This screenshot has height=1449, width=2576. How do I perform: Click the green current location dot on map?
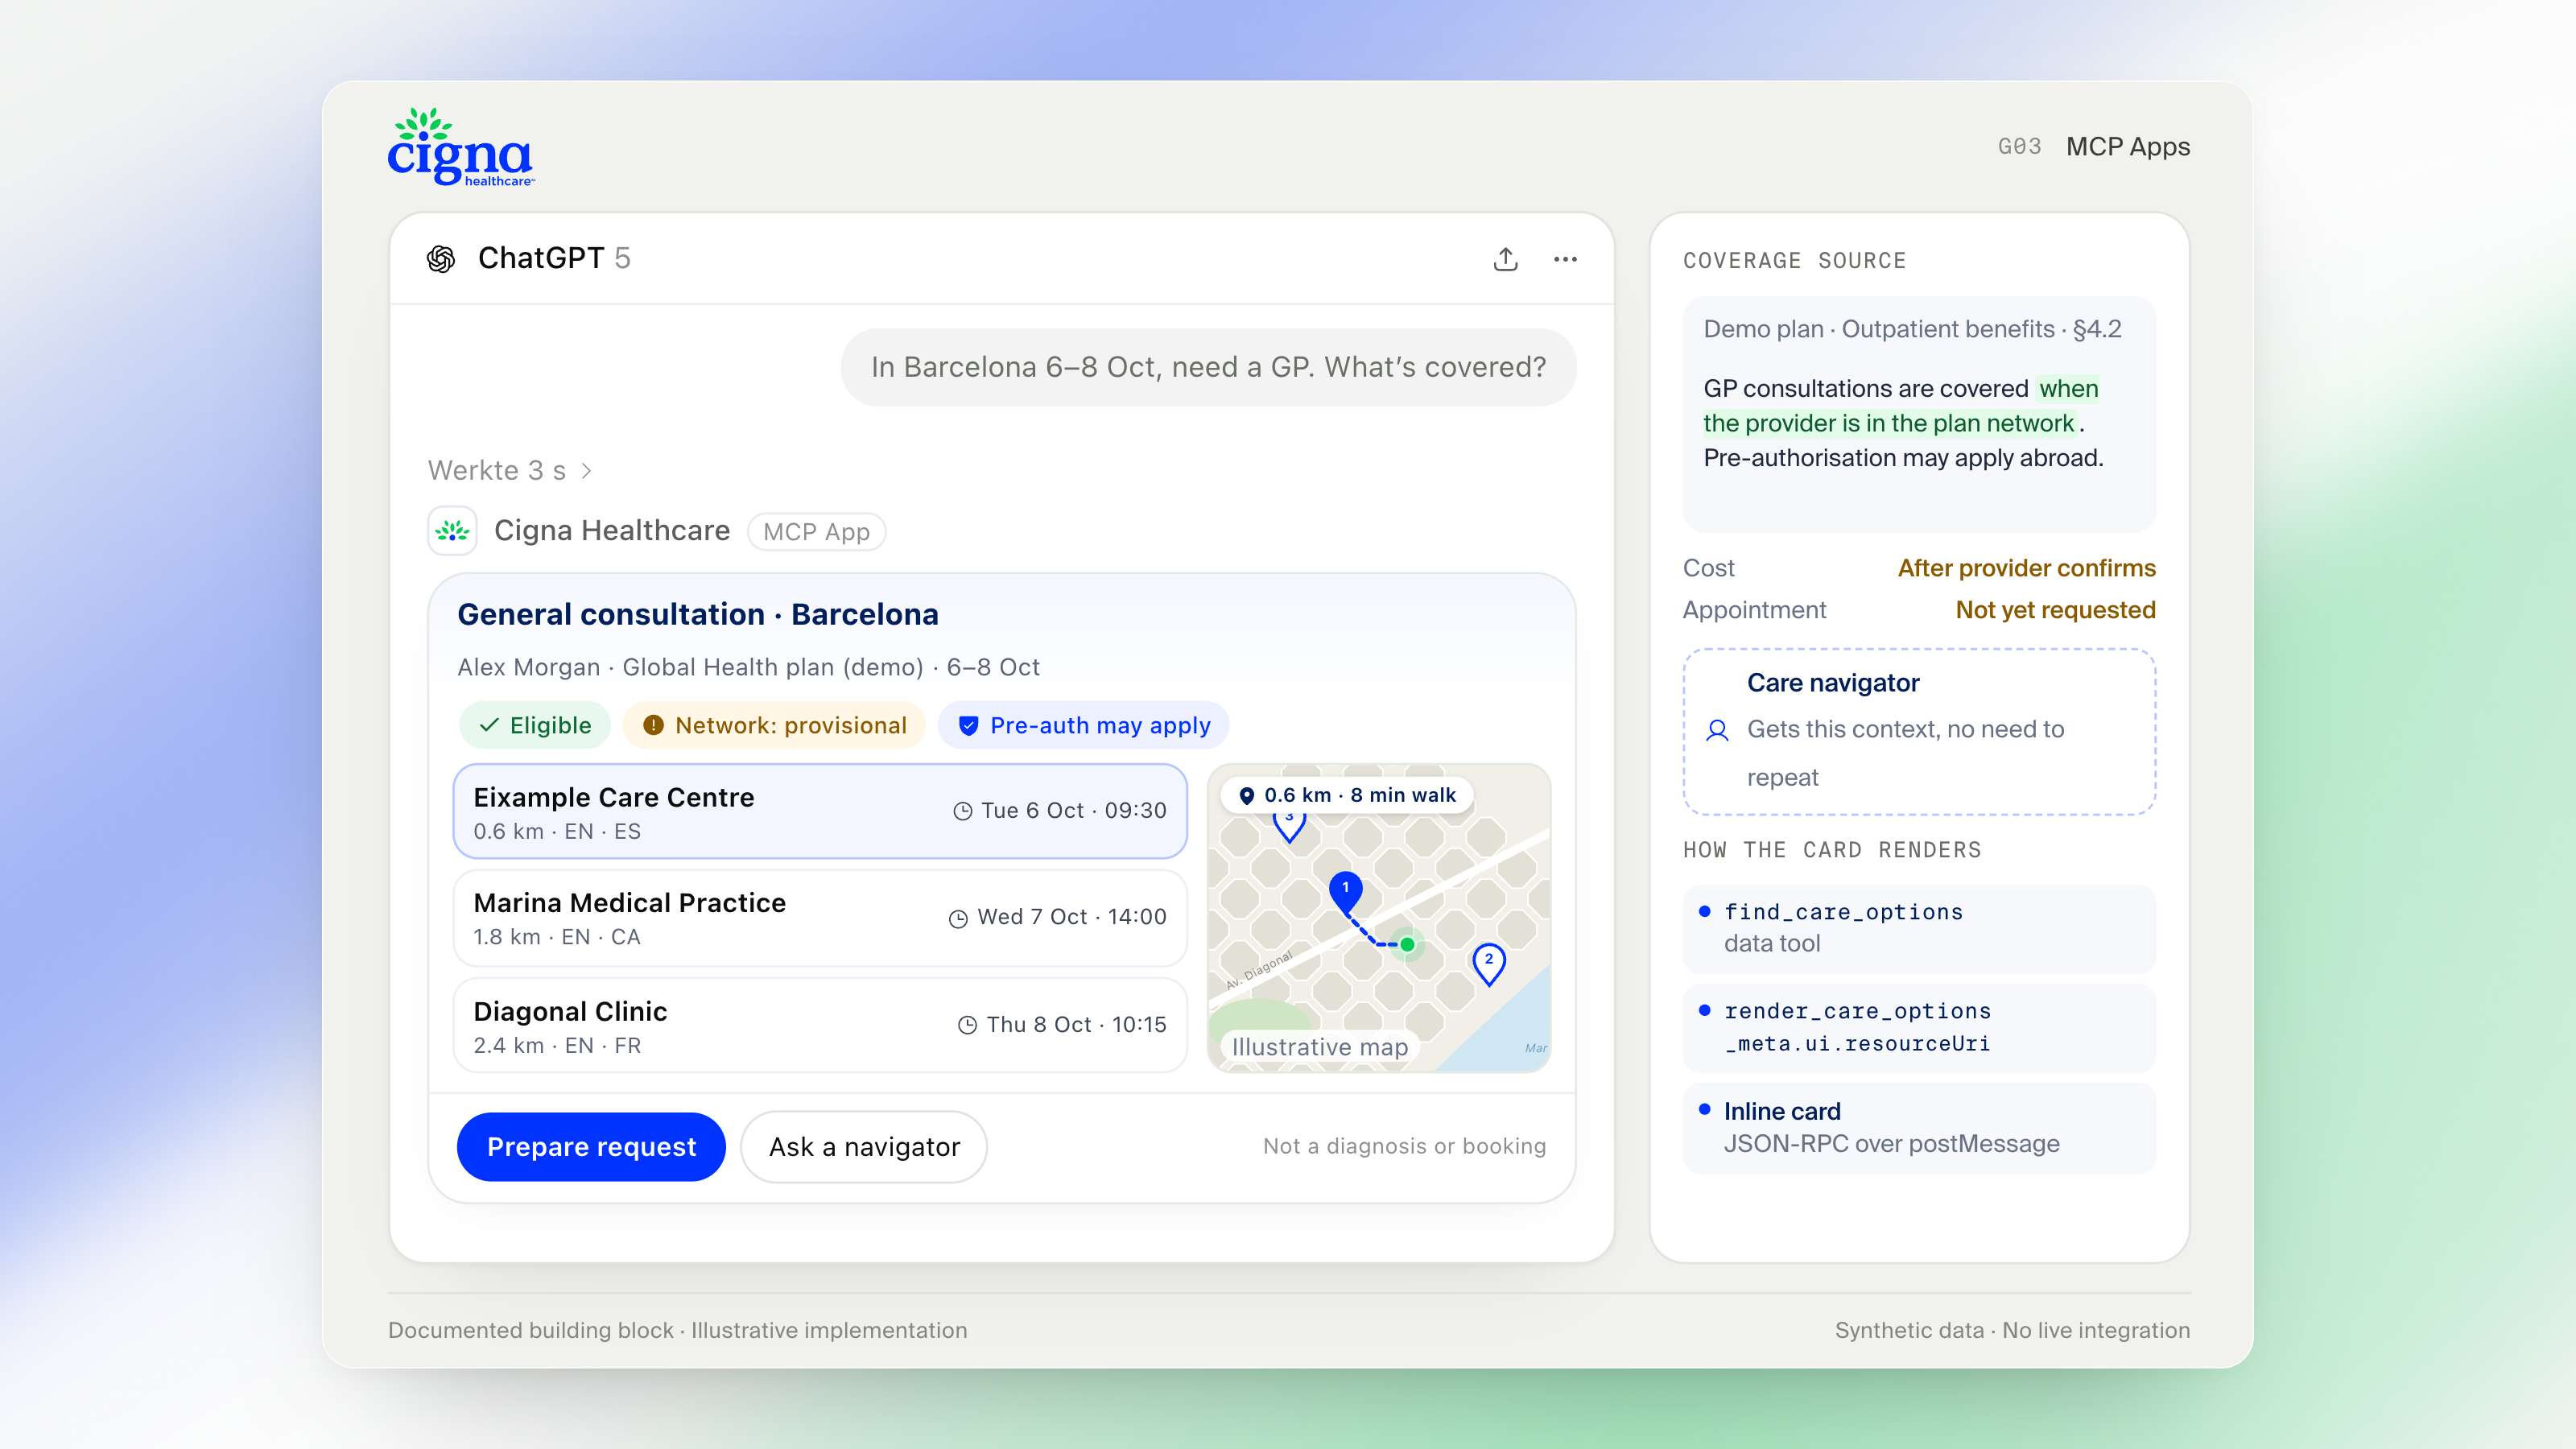(1407, 944)
